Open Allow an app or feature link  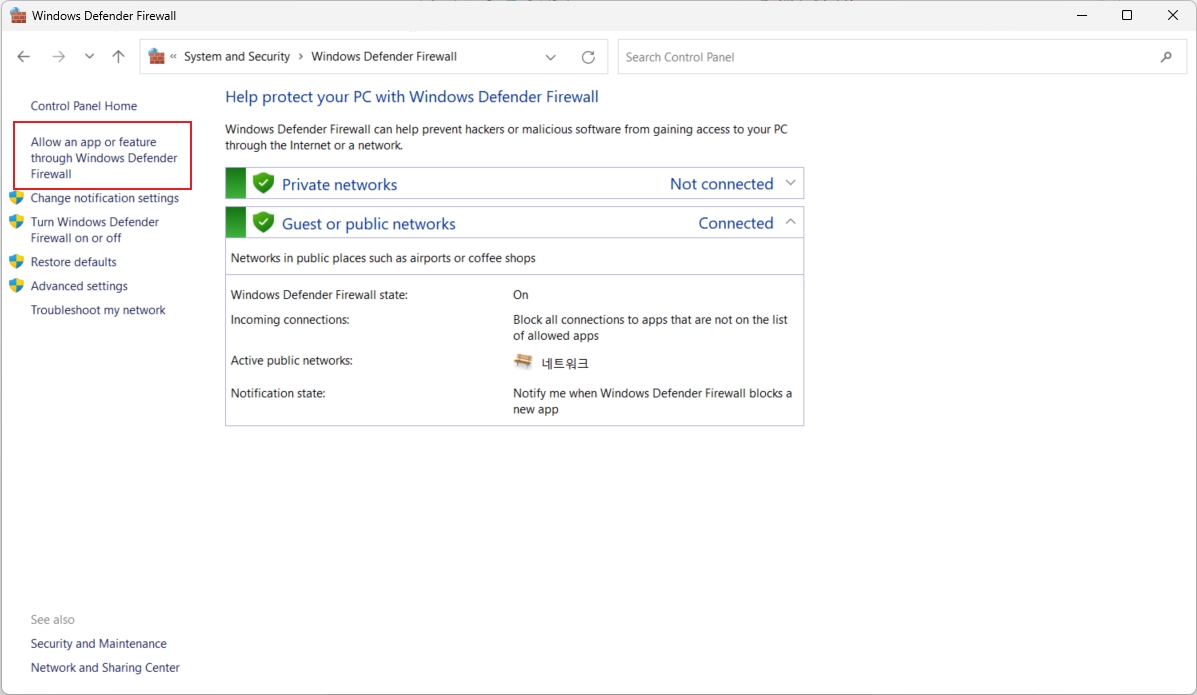pyautogui.click(x=104, y=158)
